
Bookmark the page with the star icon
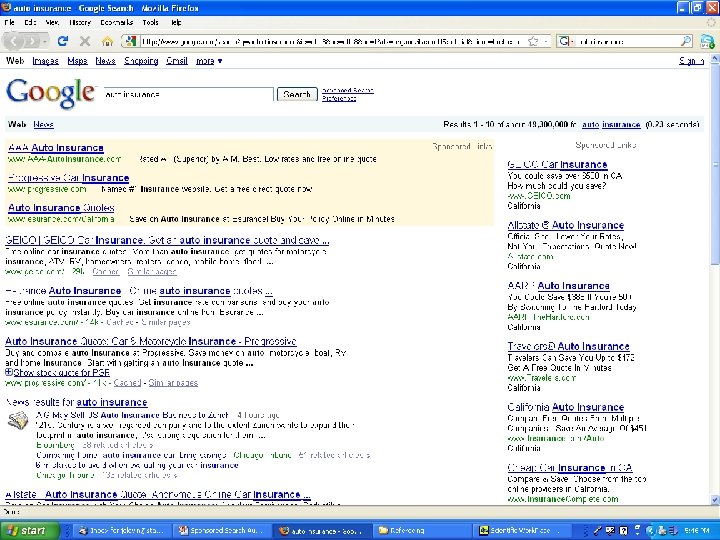[x=533, y=41]
